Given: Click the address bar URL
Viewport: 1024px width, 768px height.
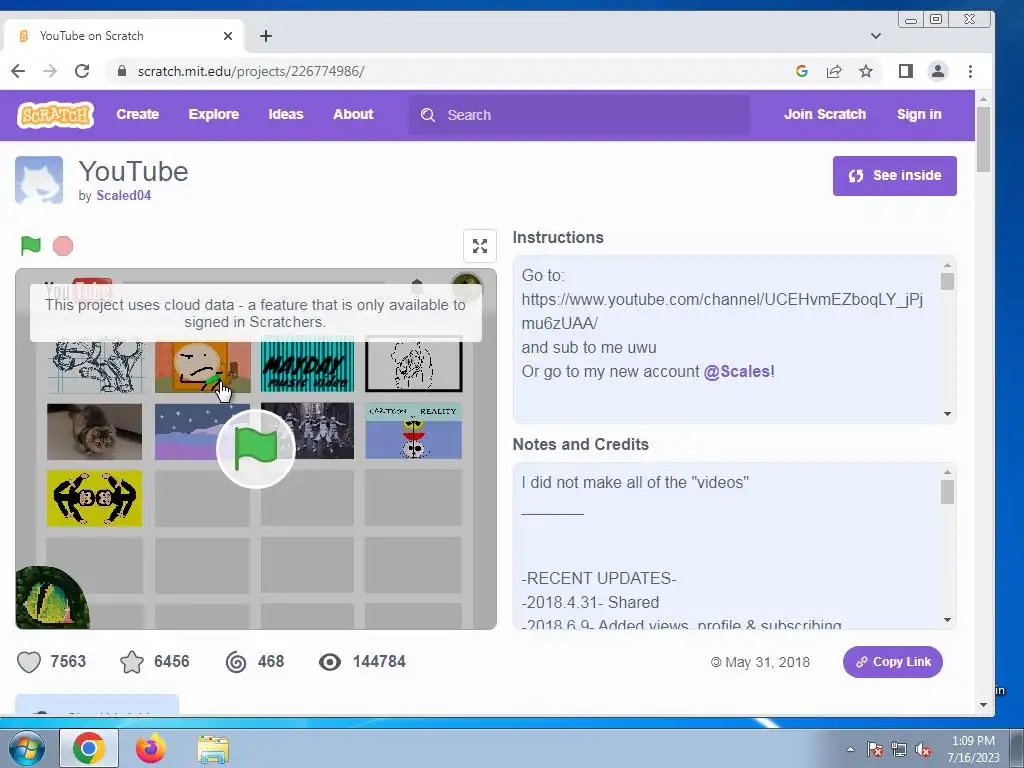Looking at the screenshot, I should [x=251, y=71].
